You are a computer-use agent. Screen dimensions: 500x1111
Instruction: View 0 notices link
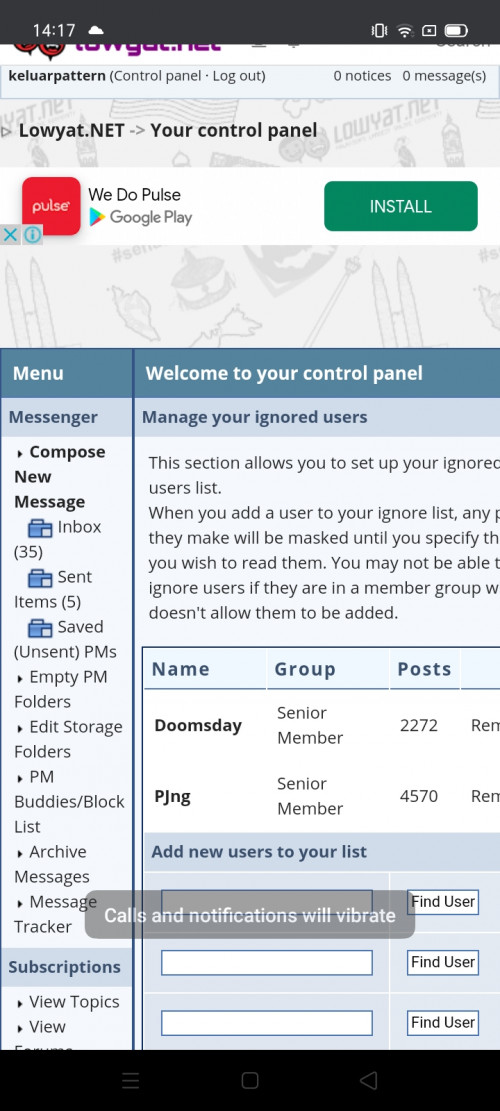(x=362, y=76)
